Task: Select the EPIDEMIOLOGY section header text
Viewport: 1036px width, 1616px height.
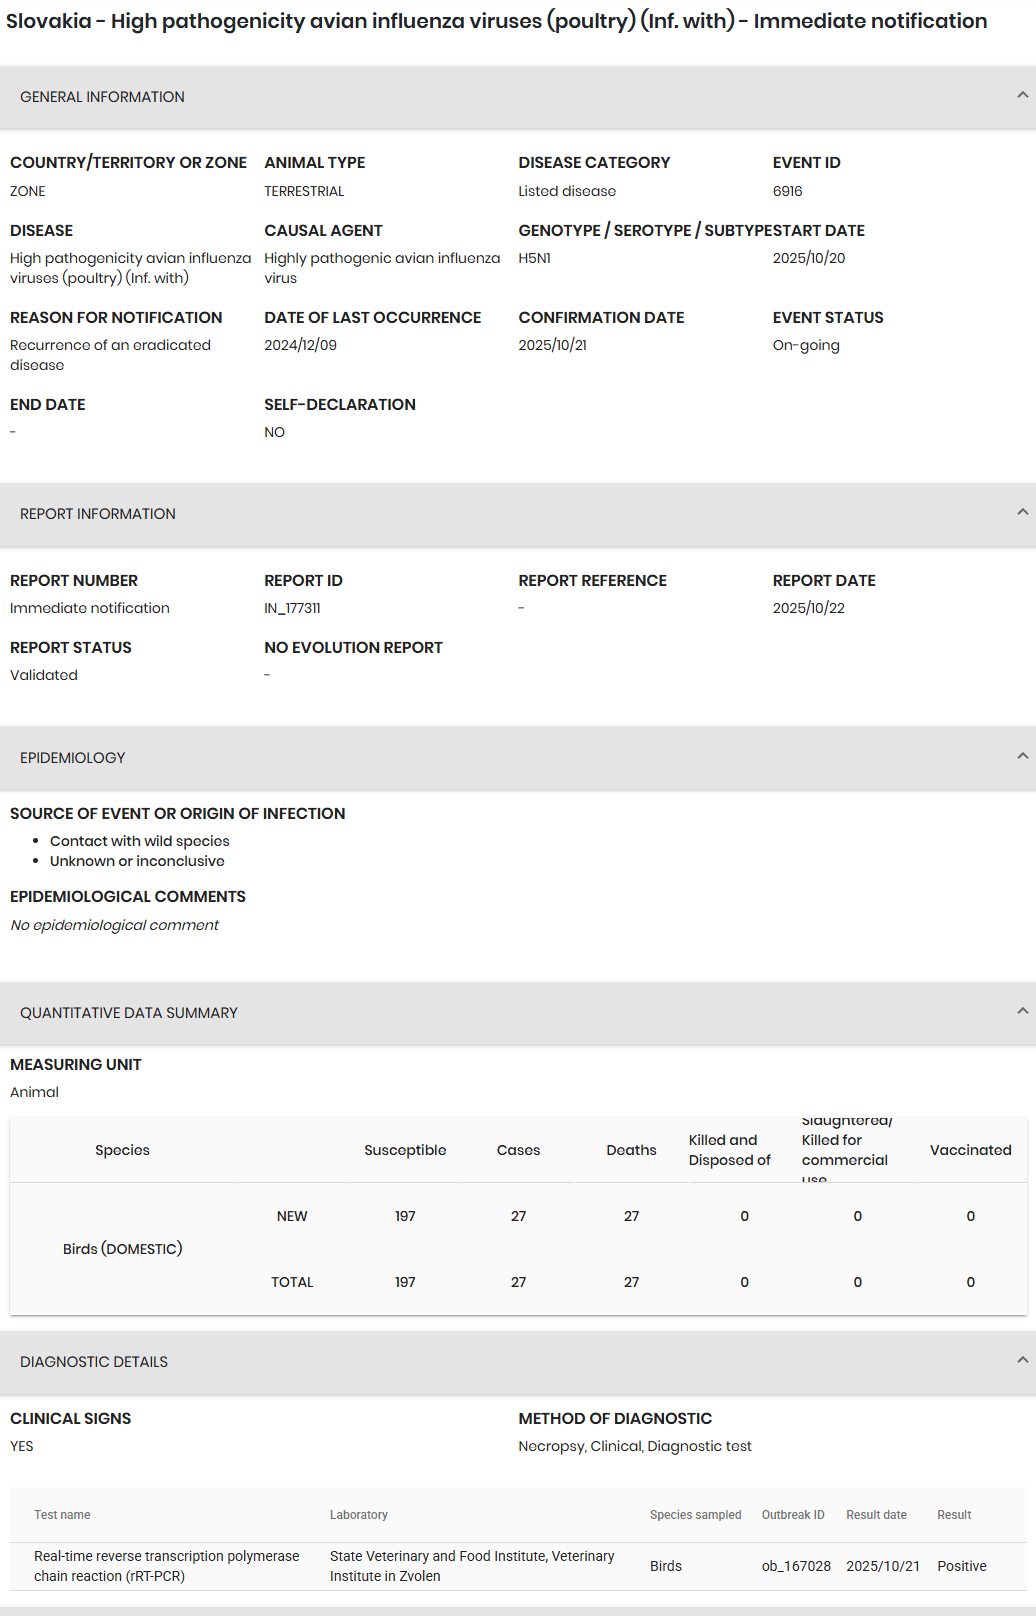Action: pos(73,758)
